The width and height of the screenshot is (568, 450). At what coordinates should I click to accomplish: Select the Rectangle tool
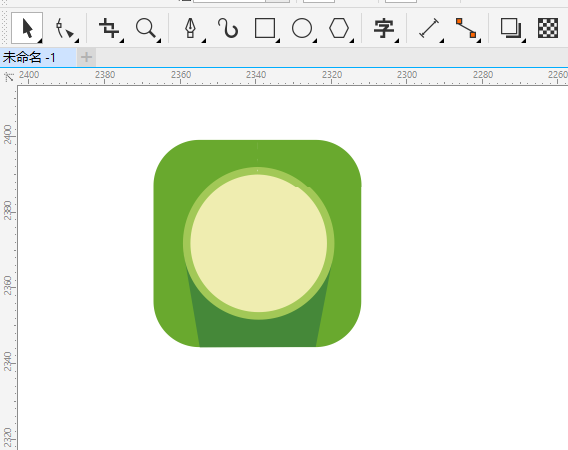pyautogui.click(x=265, y=28)
